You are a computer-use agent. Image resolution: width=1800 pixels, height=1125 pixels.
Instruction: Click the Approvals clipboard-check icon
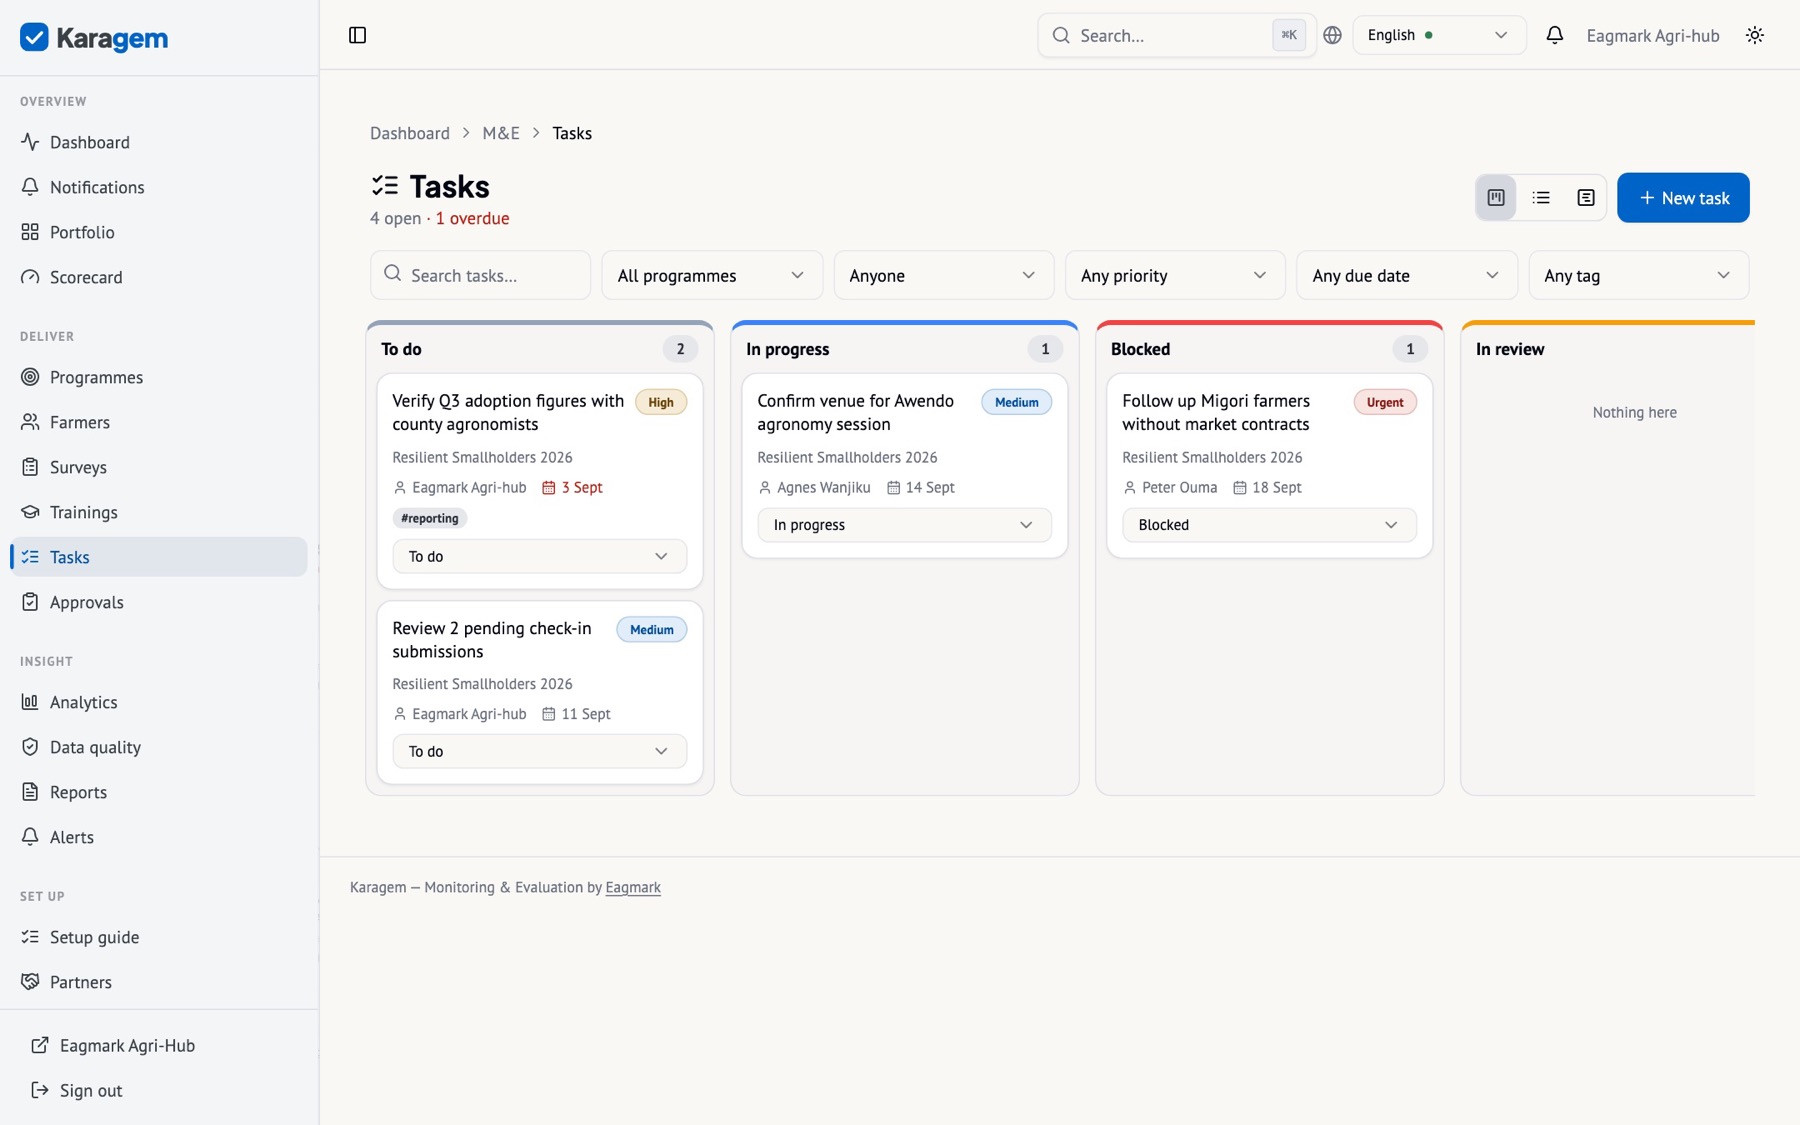pos(30,602)
